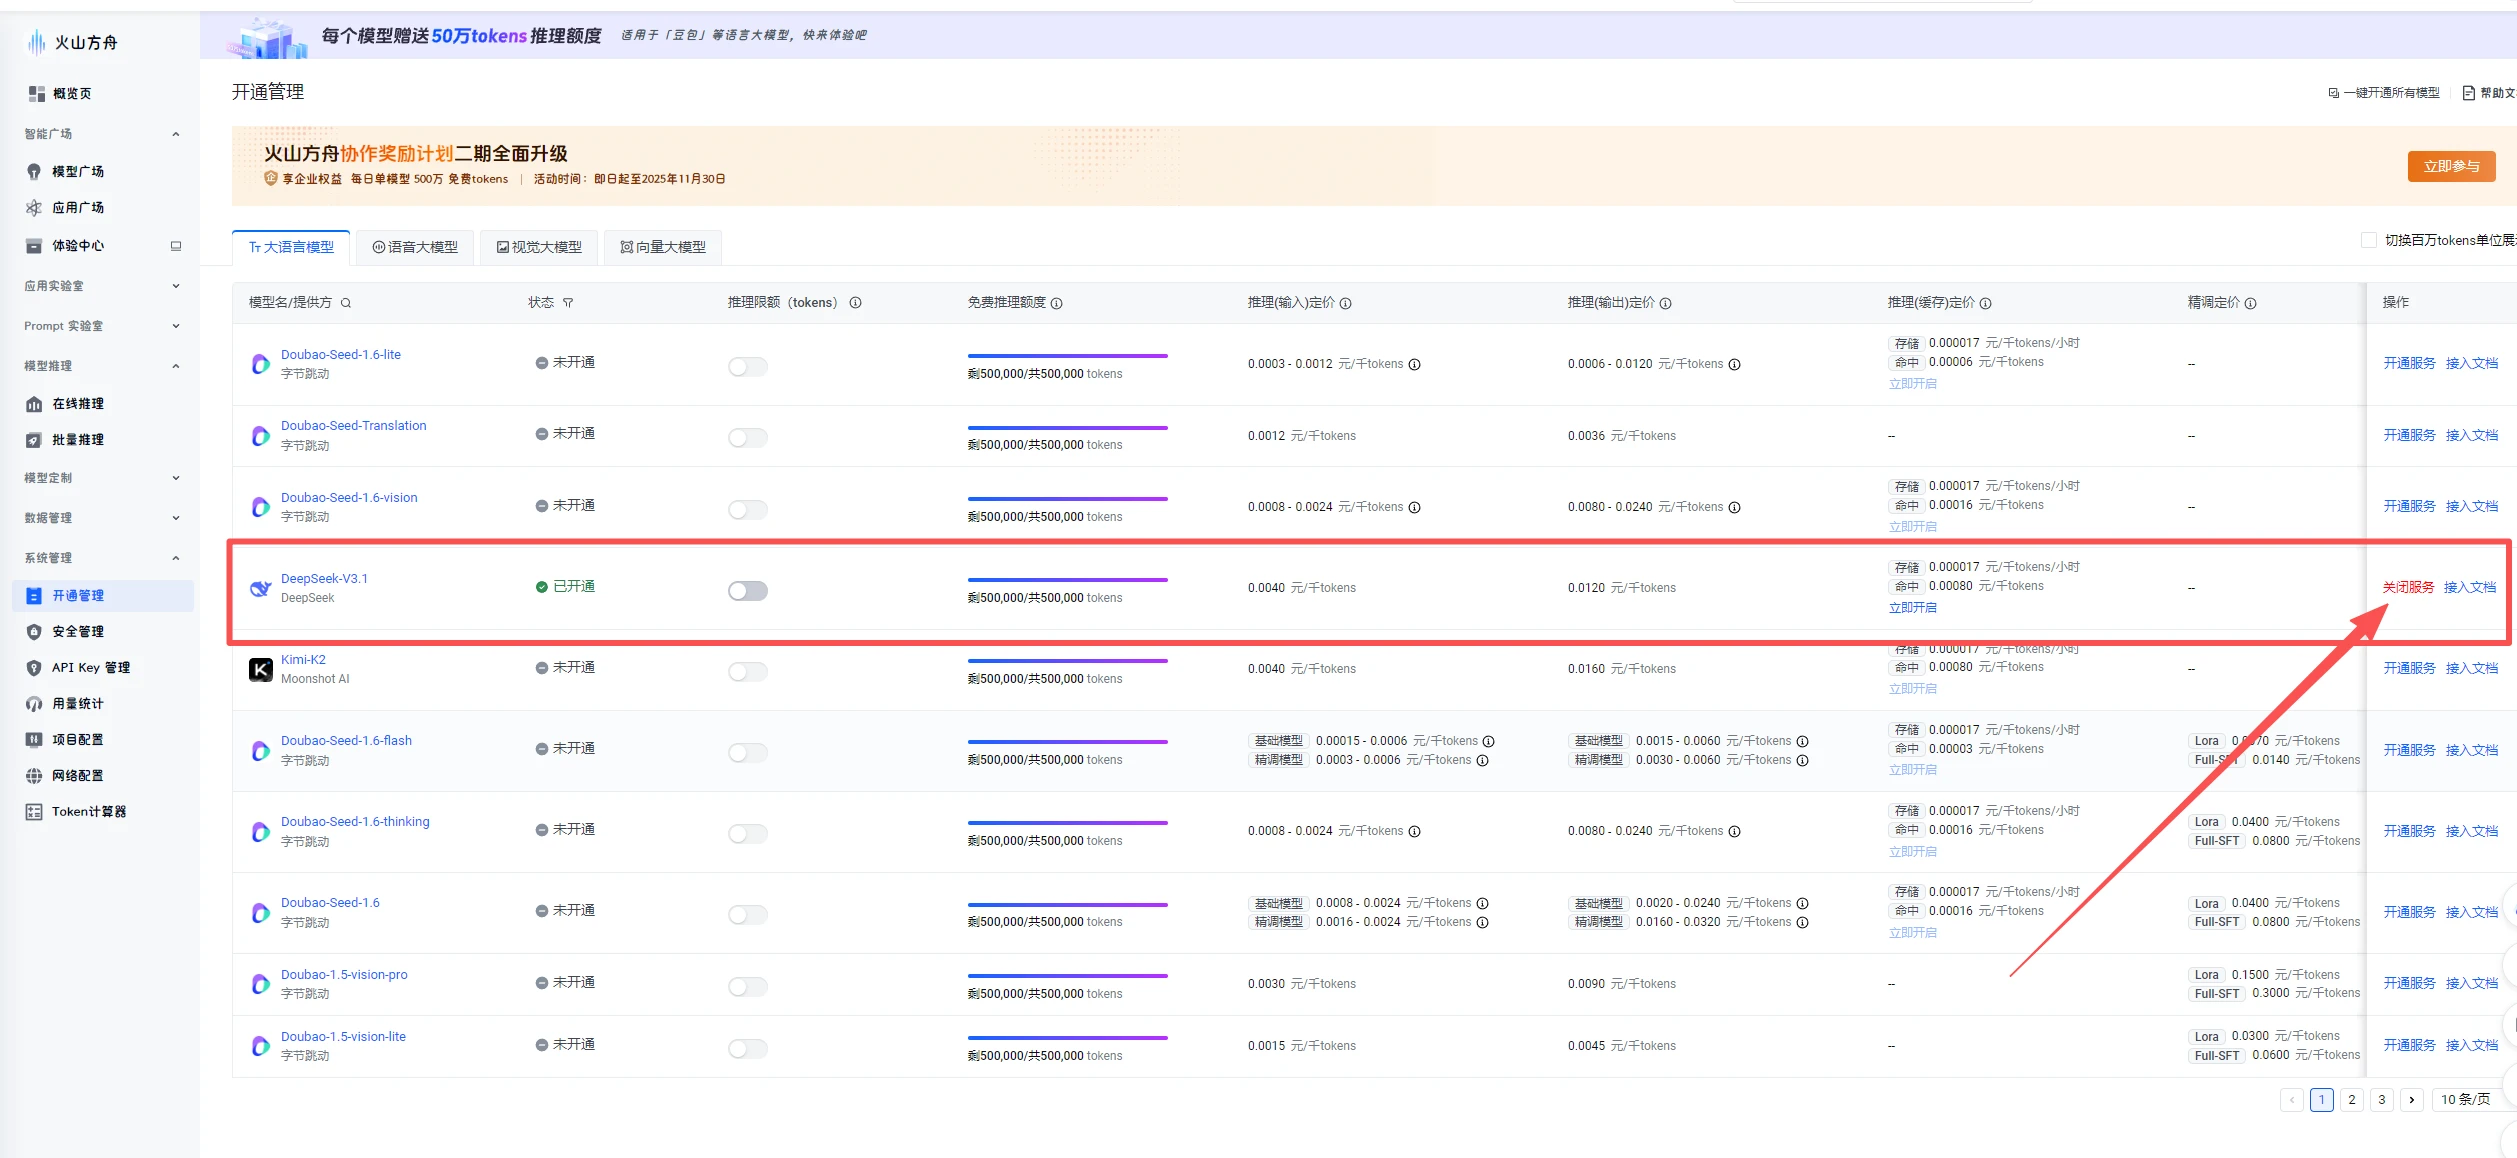This screenshot has height=1158, width=2517.
Task: Click the 用量统计 sidebar icon
Action: [34, 703]
